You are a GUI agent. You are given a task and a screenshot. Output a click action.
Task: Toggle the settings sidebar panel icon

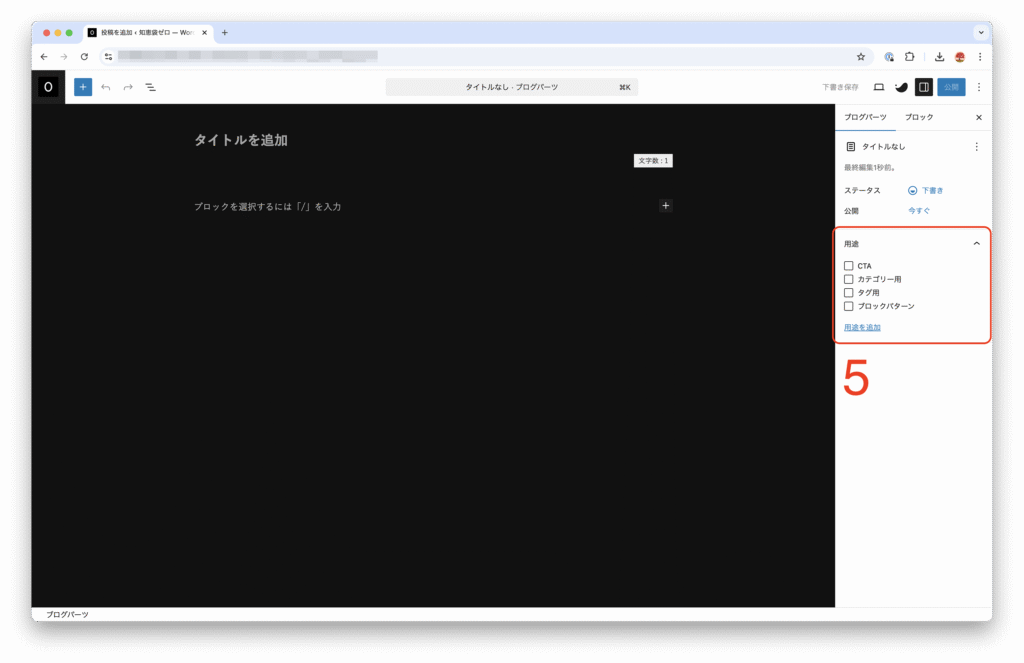point(923,87)
